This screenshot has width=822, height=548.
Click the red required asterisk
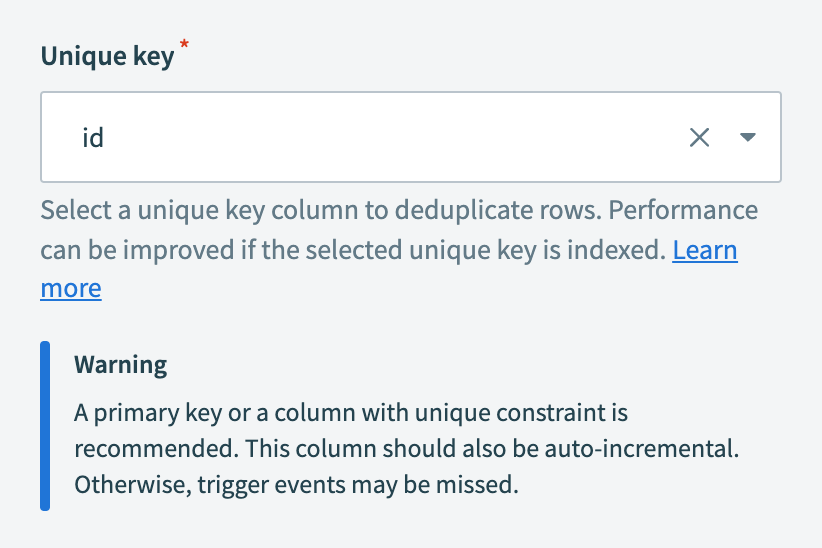(184, 48)
